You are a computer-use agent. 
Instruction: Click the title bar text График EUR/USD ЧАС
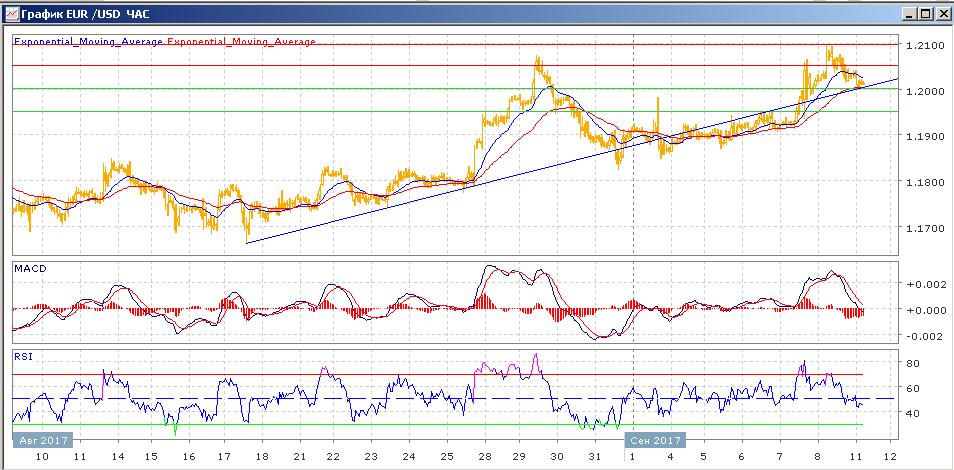click(x=85, y=13)
